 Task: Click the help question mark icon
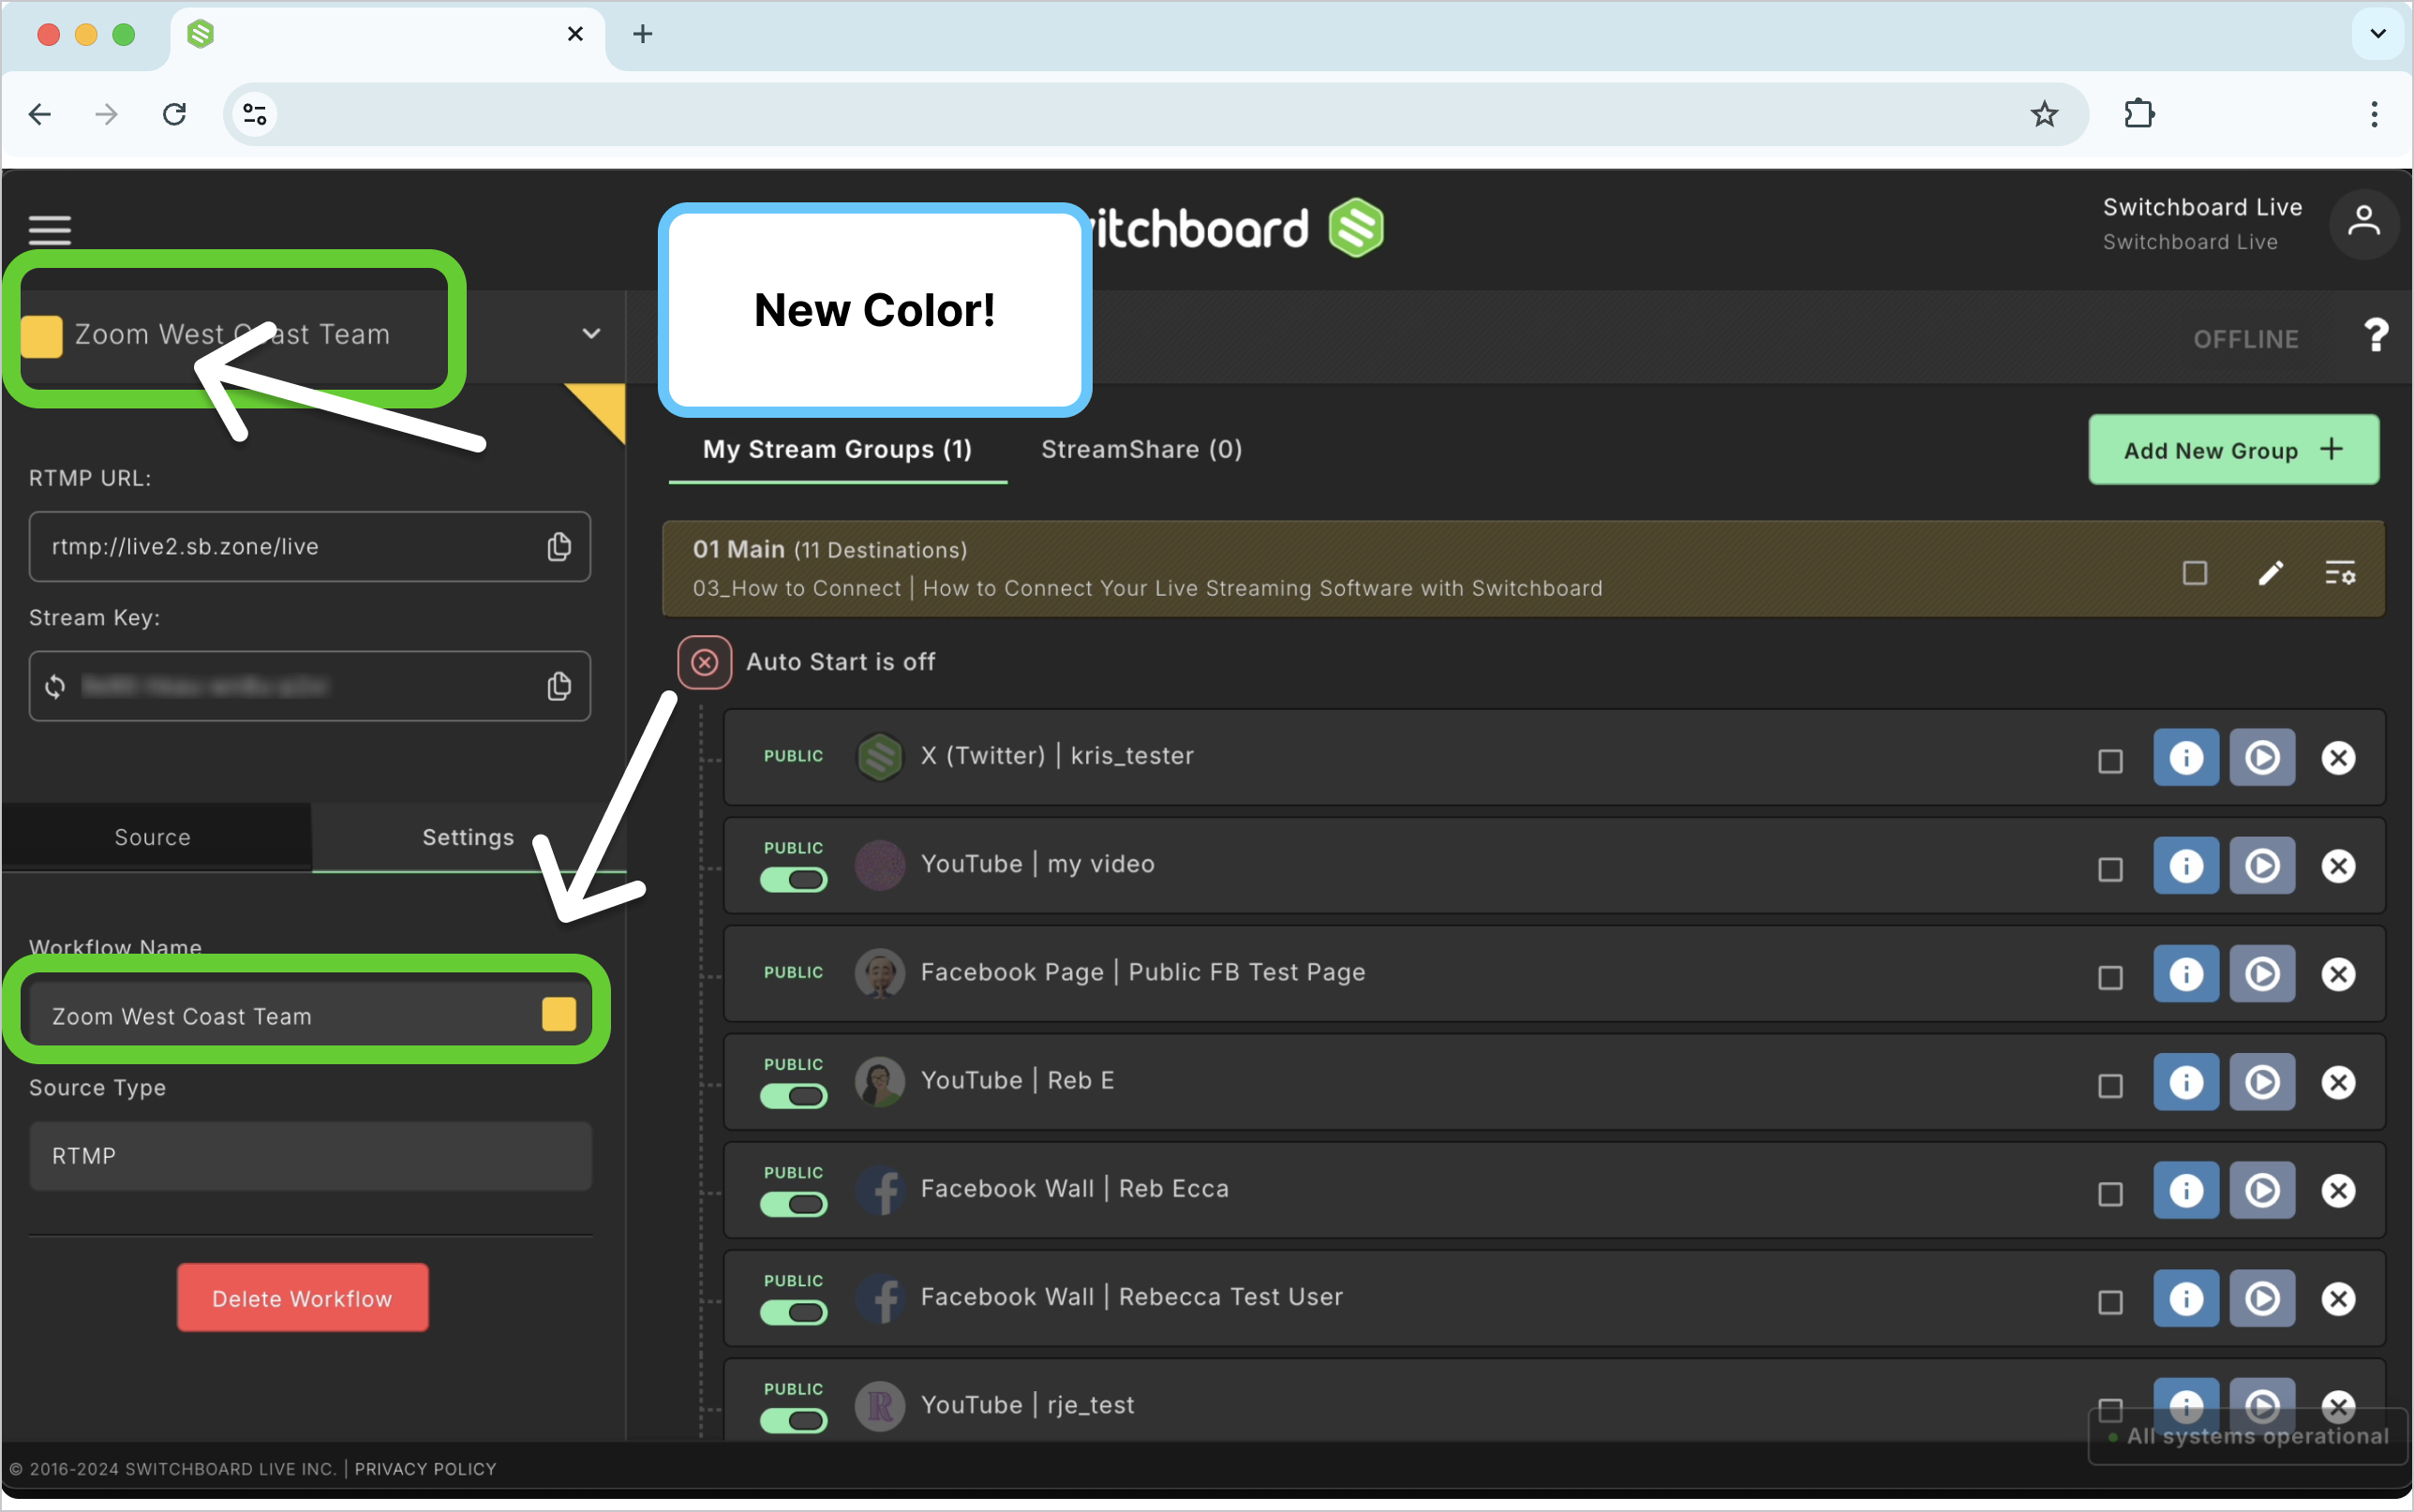2376,336
